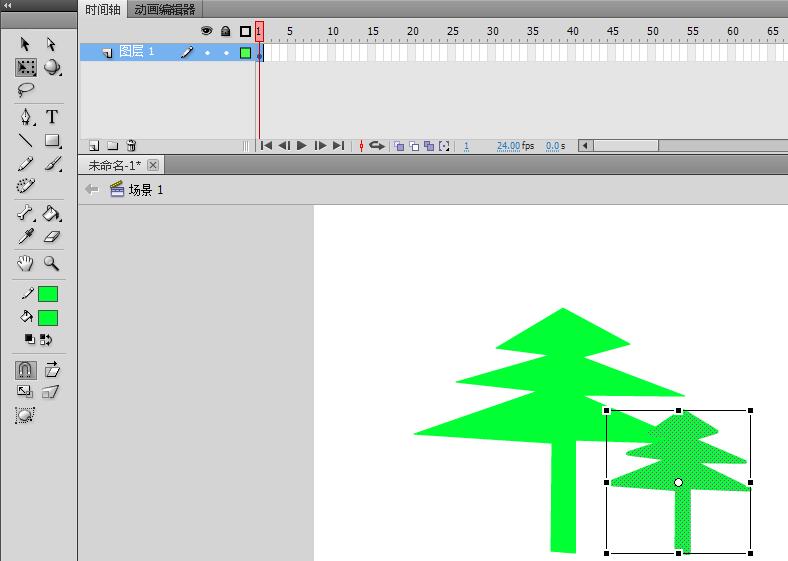Image resolution: width=788 pixels, height=561 pixels.
Task: Open the fill color swatch
Action: coord(48,318)
